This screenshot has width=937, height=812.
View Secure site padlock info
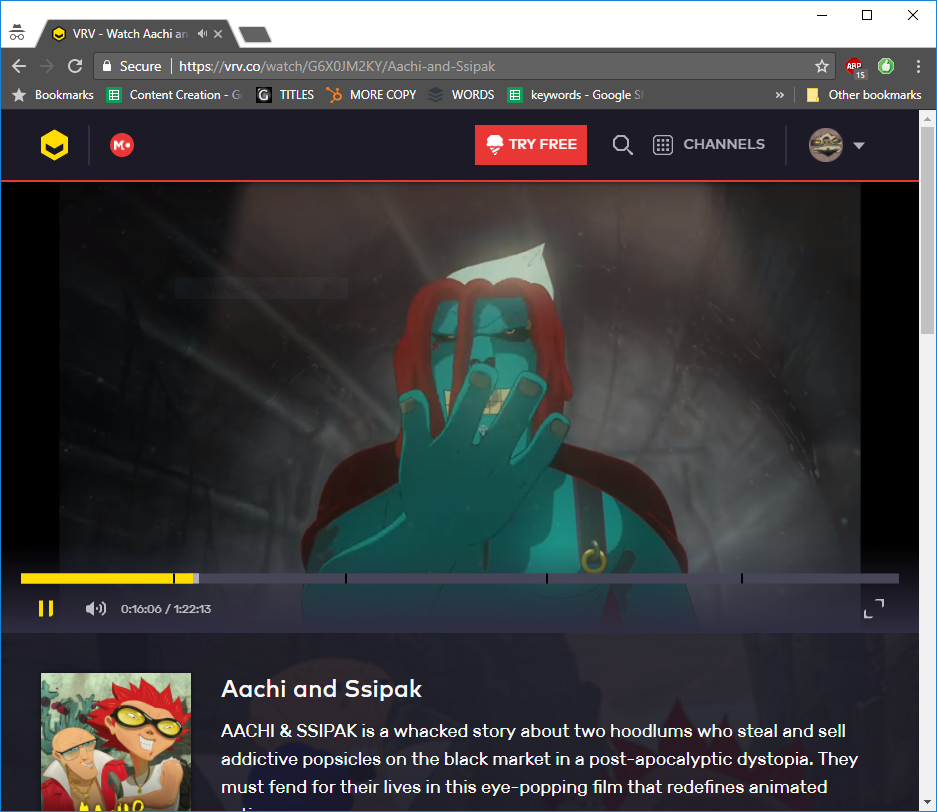pyautogui.click(x=131, y=66)
